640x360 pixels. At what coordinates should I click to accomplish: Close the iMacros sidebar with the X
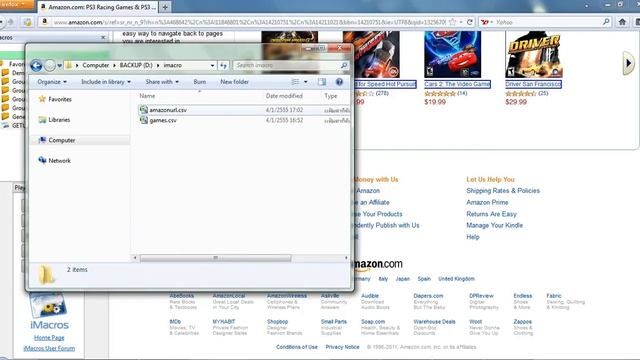(x=103, y=38)
